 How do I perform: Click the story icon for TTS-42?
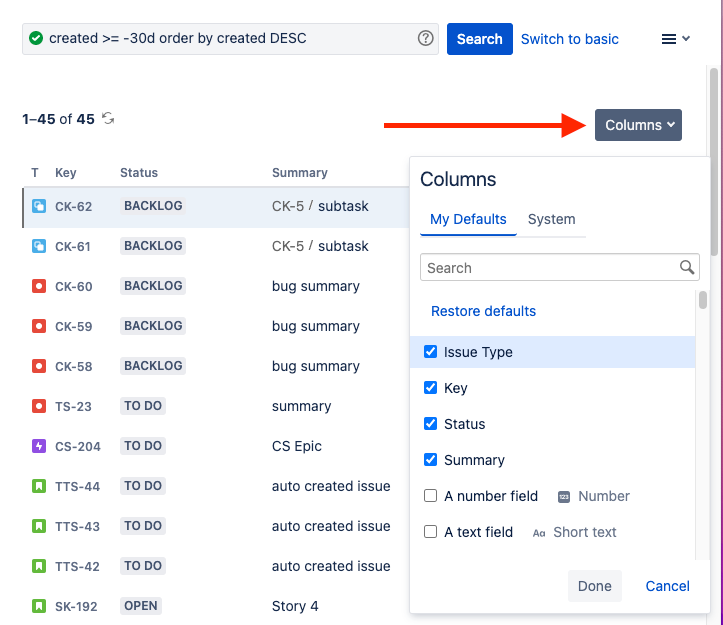pos(39,566)
